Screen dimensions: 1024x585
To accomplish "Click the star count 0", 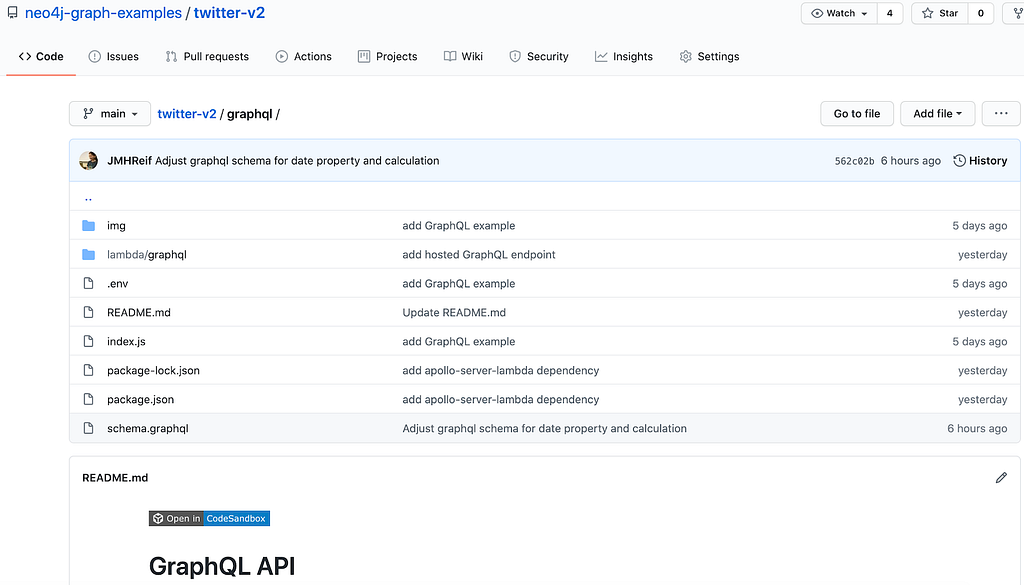I will (980, 13).
